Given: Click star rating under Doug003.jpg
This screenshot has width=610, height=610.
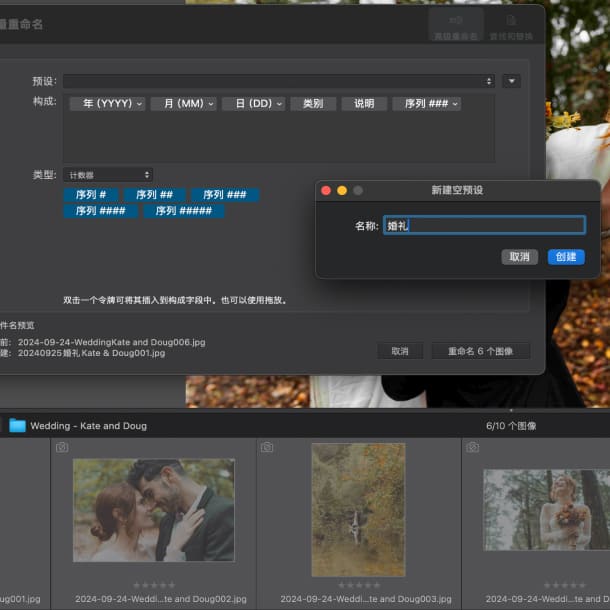Looking at the screenshot, I should (x=359, y=585).
